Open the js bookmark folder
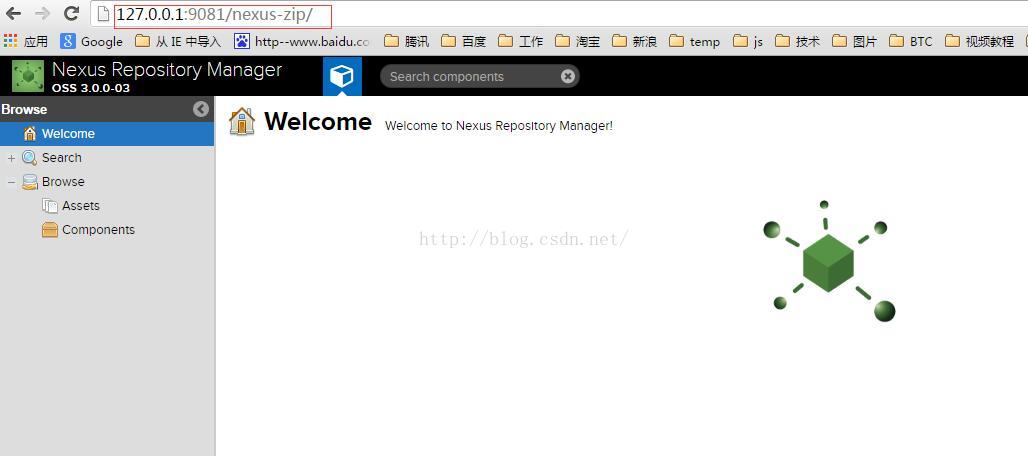Image resolution: width=1028 pixels, height=456 pixels. pos(748,41)
